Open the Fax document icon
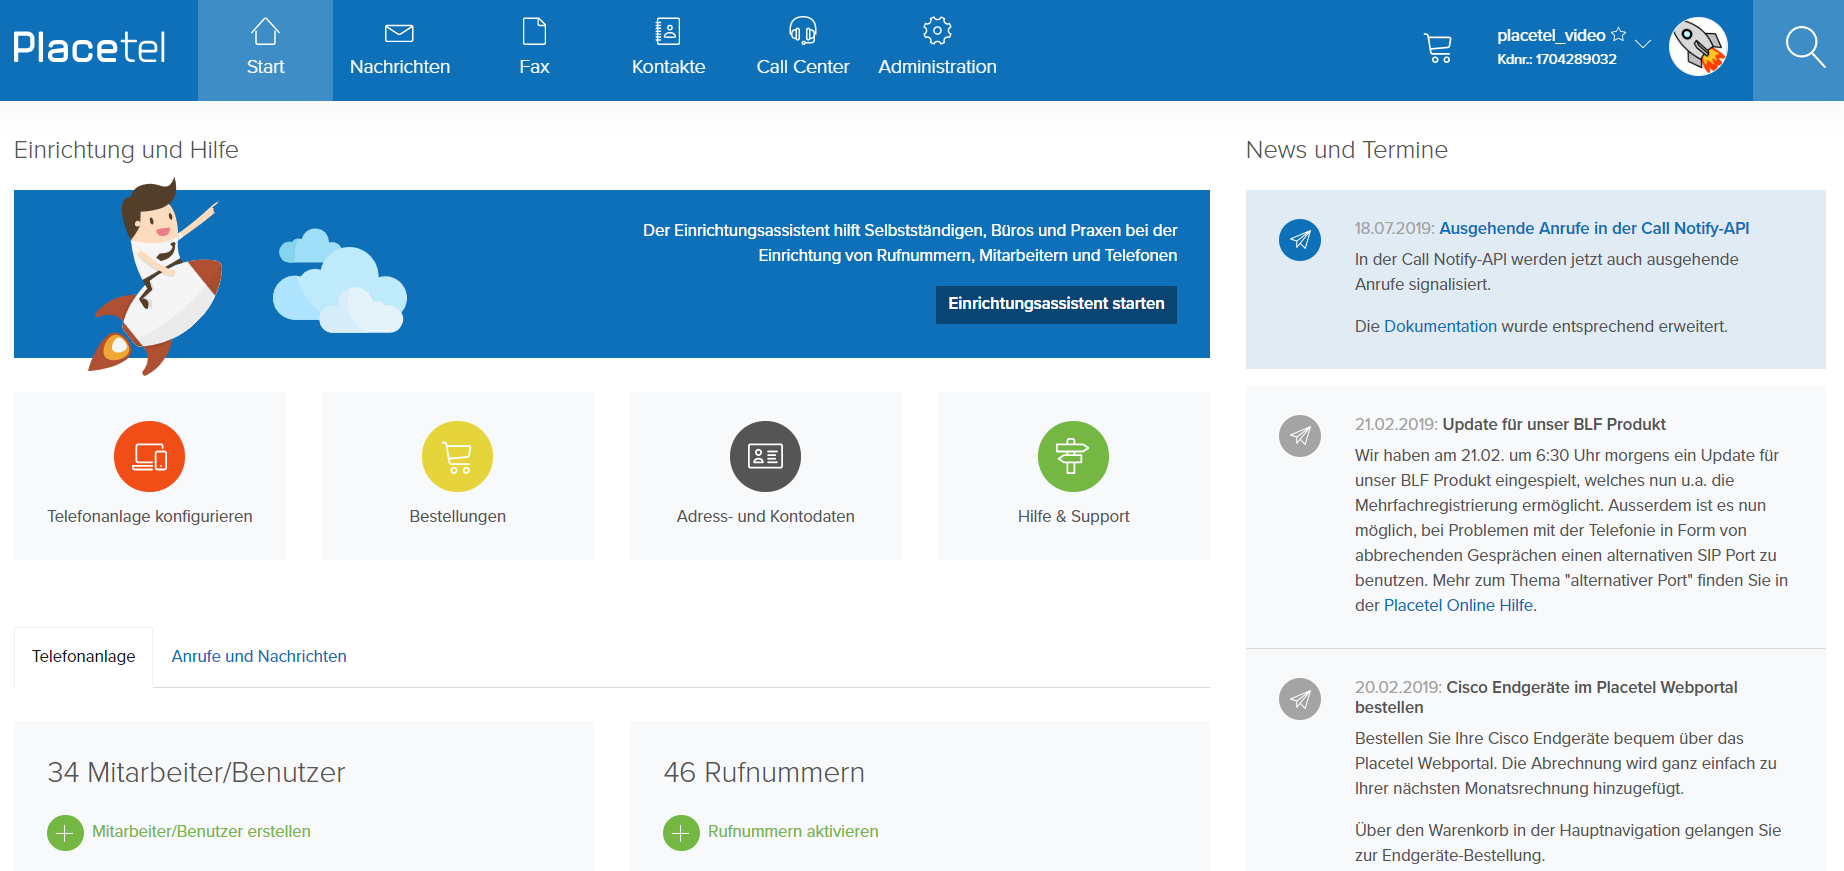This screenshot has width=1844, height=871. (x=535, y=32)
